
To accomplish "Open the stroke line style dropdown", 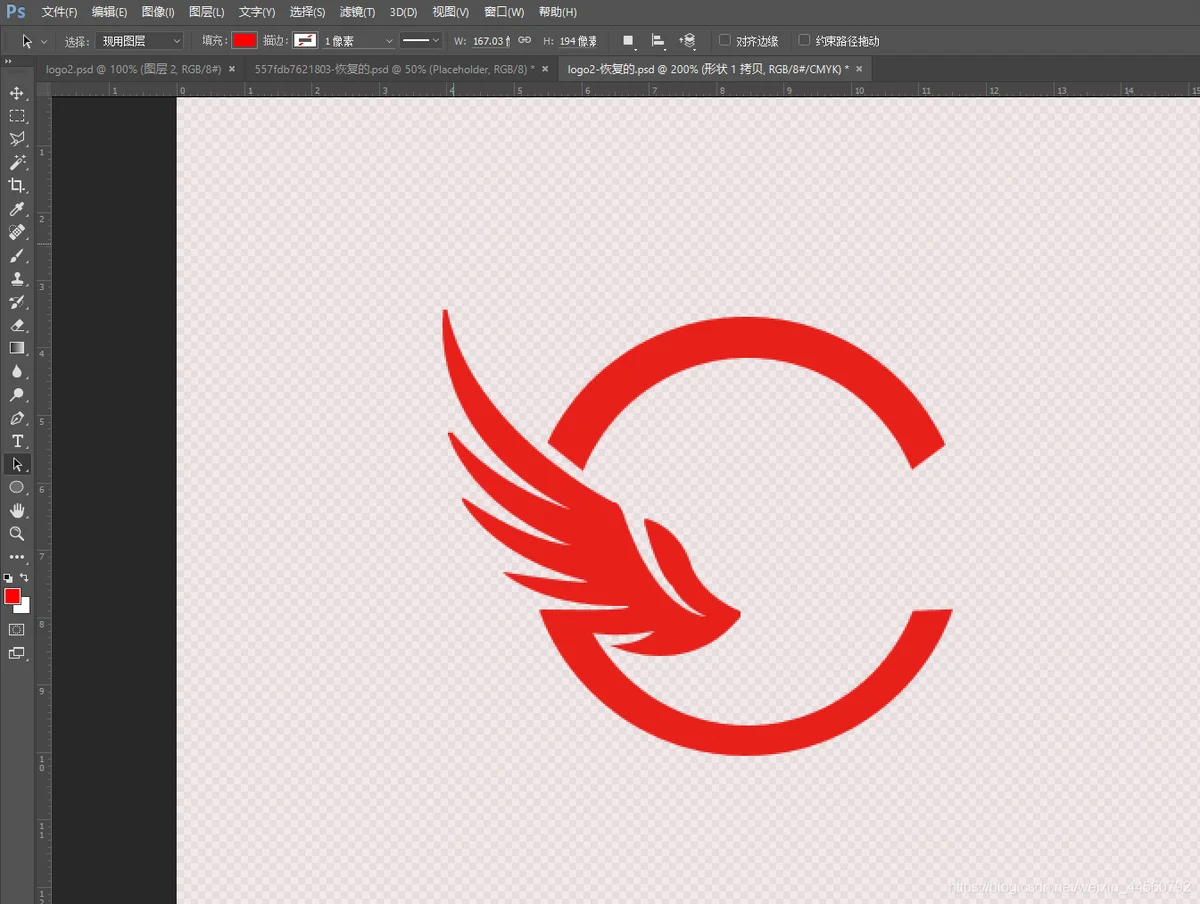I will click(x=420, y=41).
